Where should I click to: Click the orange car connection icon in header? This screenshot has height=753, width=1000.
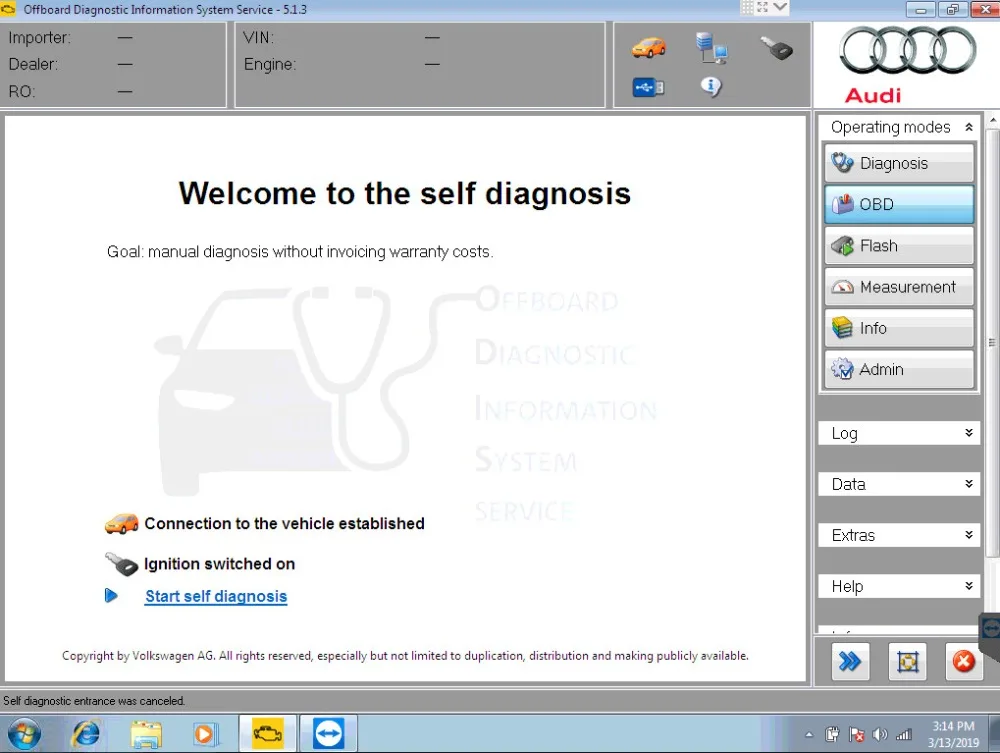(649, 48)
